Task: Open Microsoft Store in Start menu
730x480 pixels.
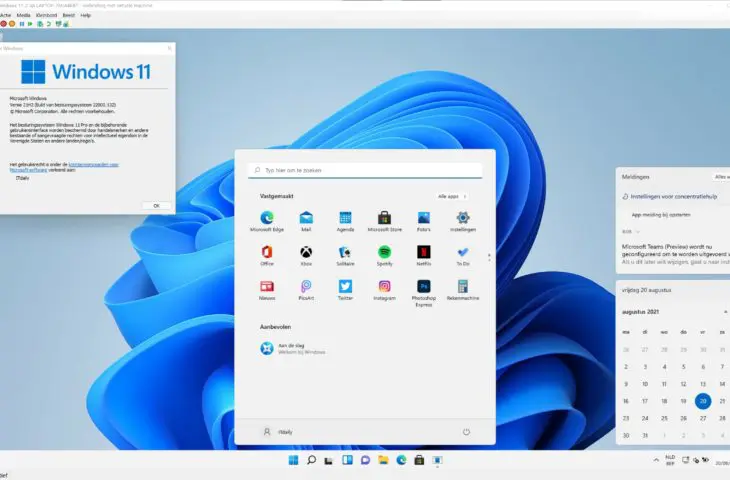Action: [x=385, y=221]
